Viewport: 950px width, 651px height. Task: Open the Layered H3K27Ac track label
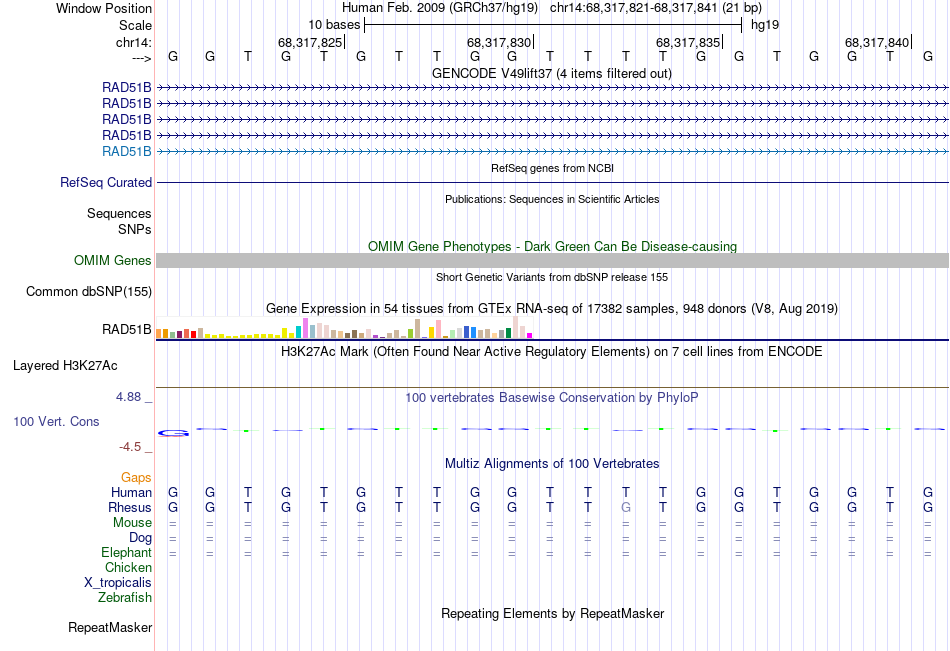[65, 366]
